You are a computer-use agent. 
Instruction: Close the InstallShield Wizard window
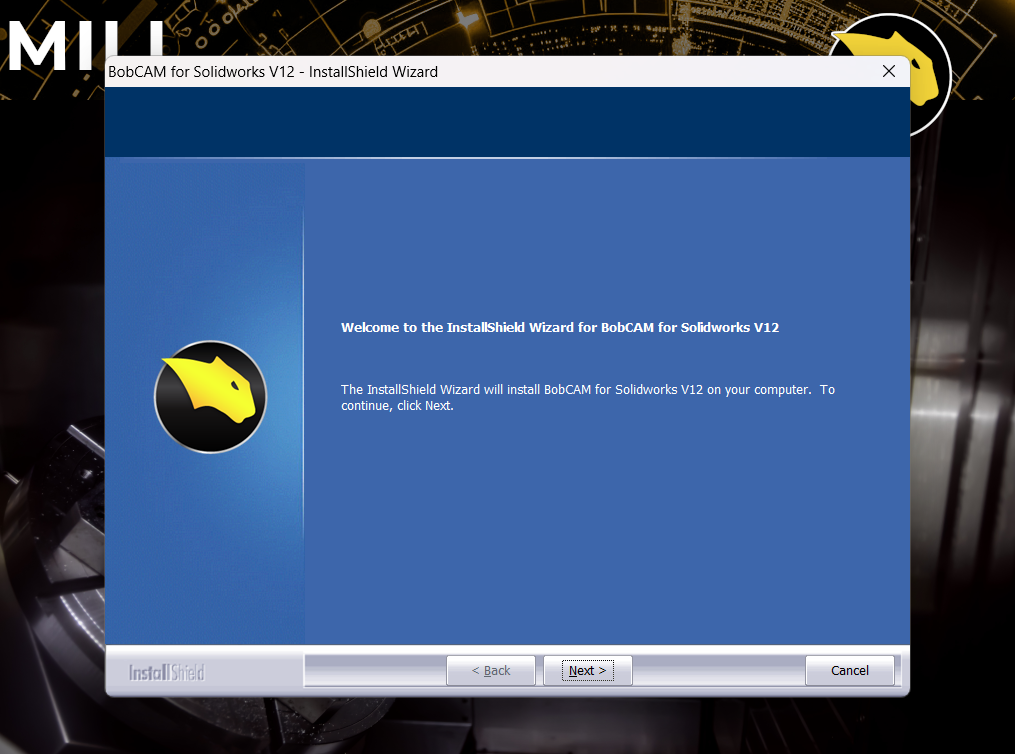click(x=889, y=71)
